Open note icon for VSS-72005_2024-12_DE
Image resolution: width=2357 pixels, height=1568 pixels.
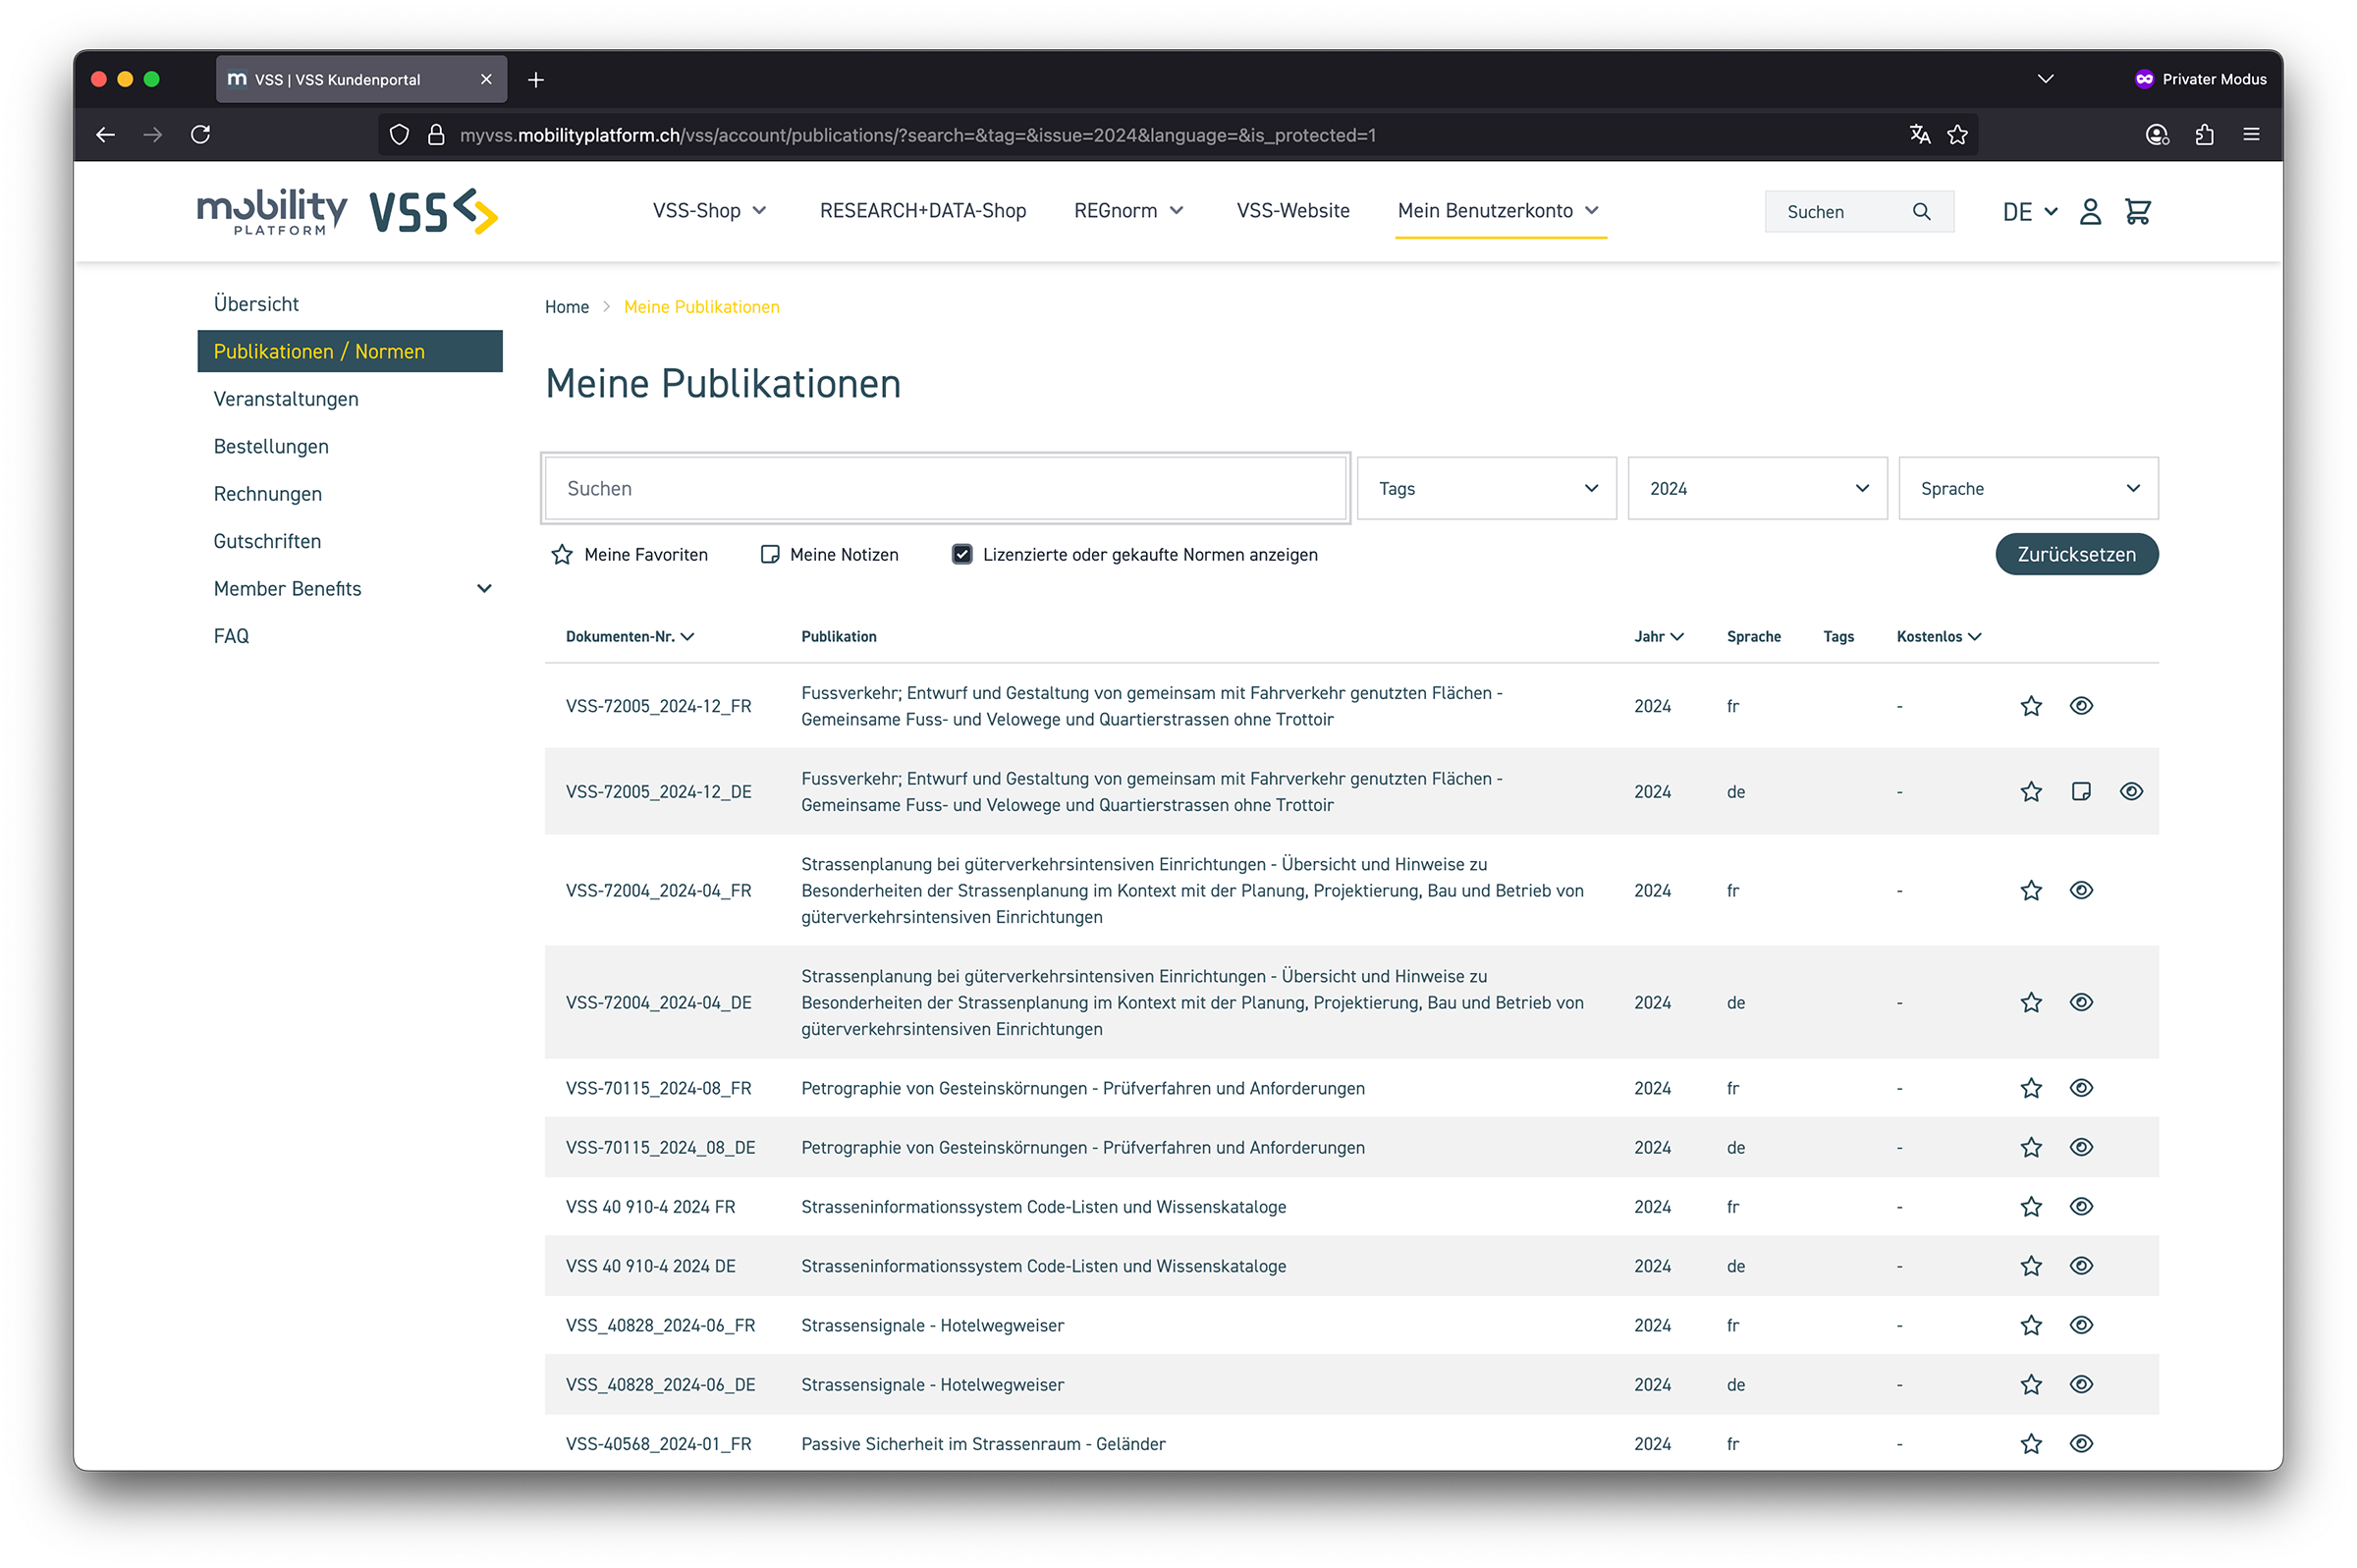click(2080, 792)
